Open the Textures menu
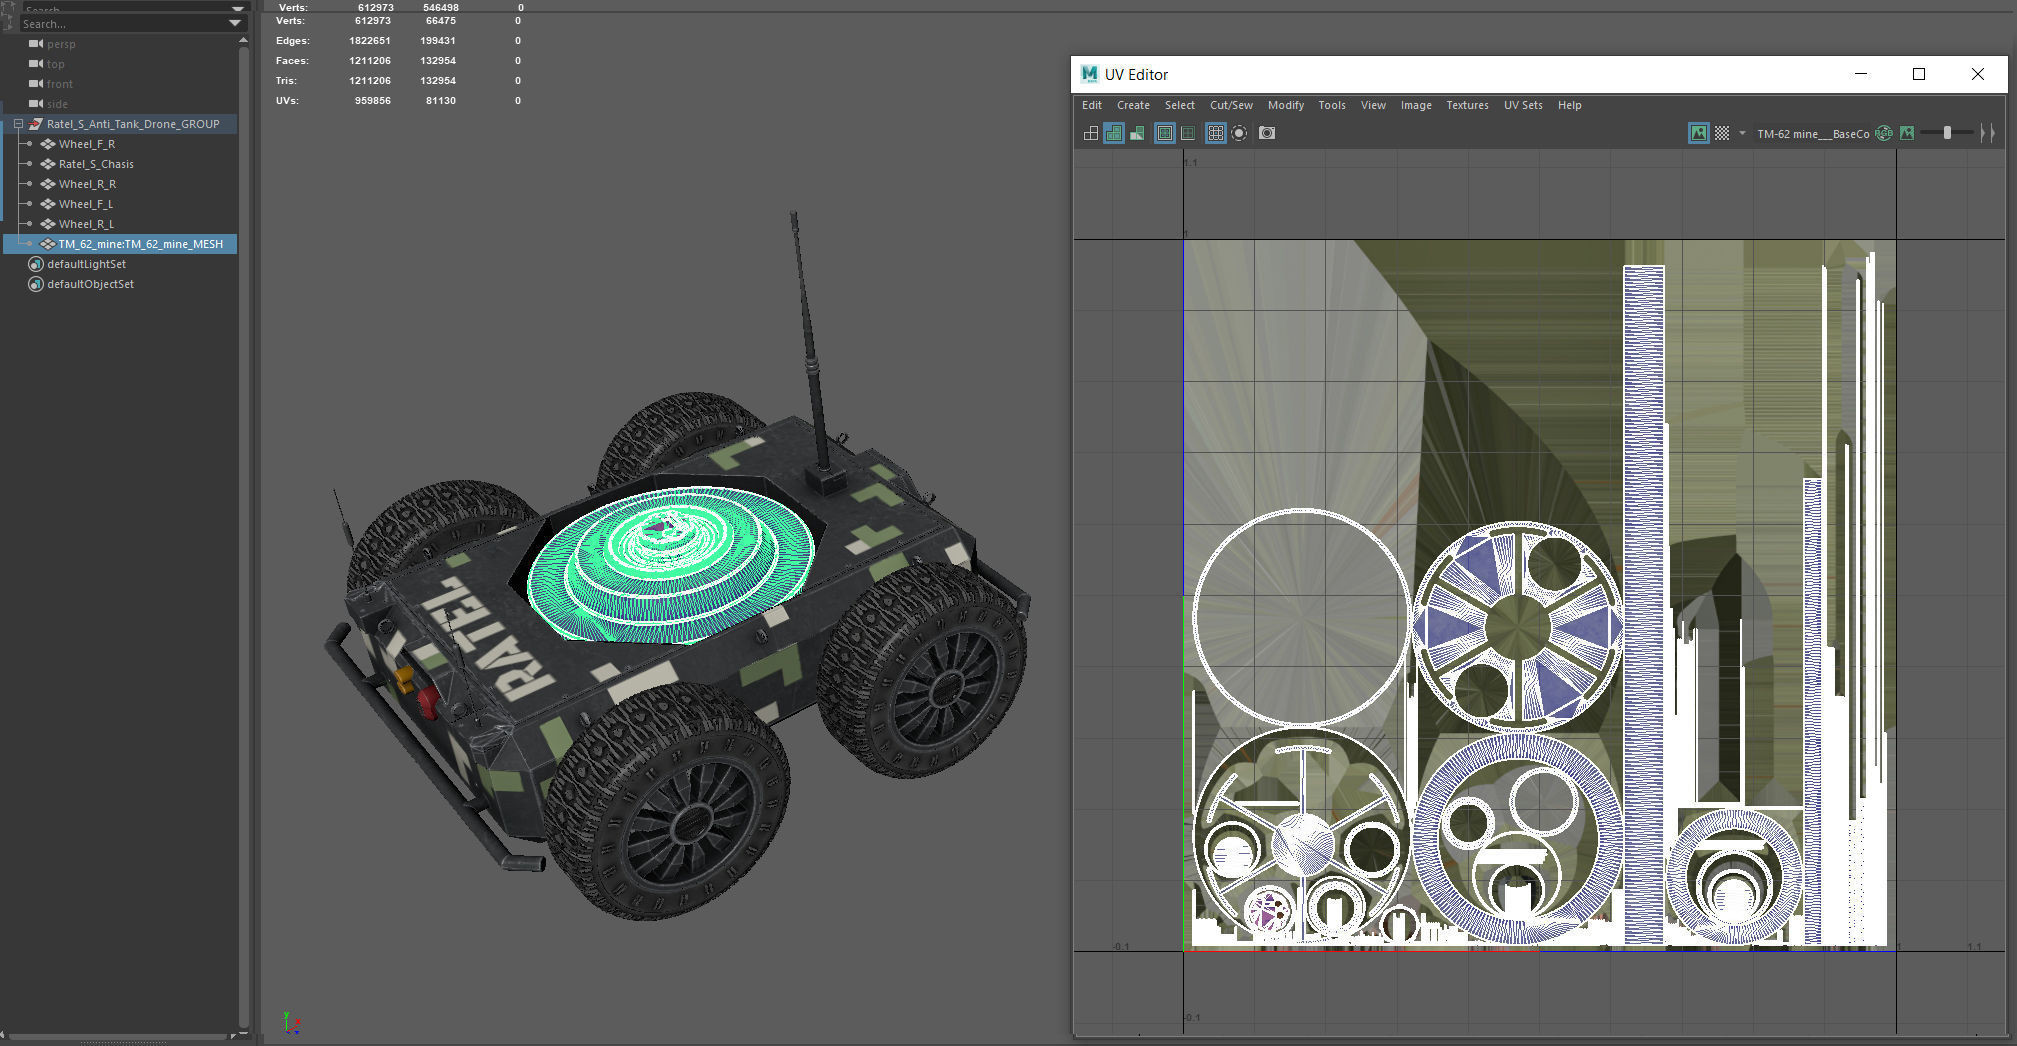 point(1467,105)
